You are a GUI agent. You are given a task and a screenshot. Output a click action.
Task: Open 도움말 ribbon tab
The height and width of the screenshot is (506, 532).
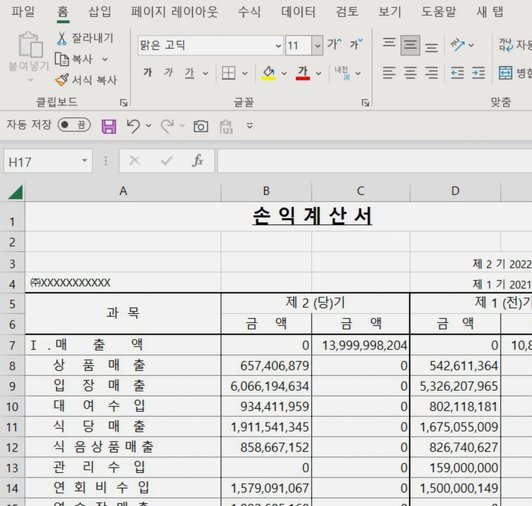click(438, 12)
